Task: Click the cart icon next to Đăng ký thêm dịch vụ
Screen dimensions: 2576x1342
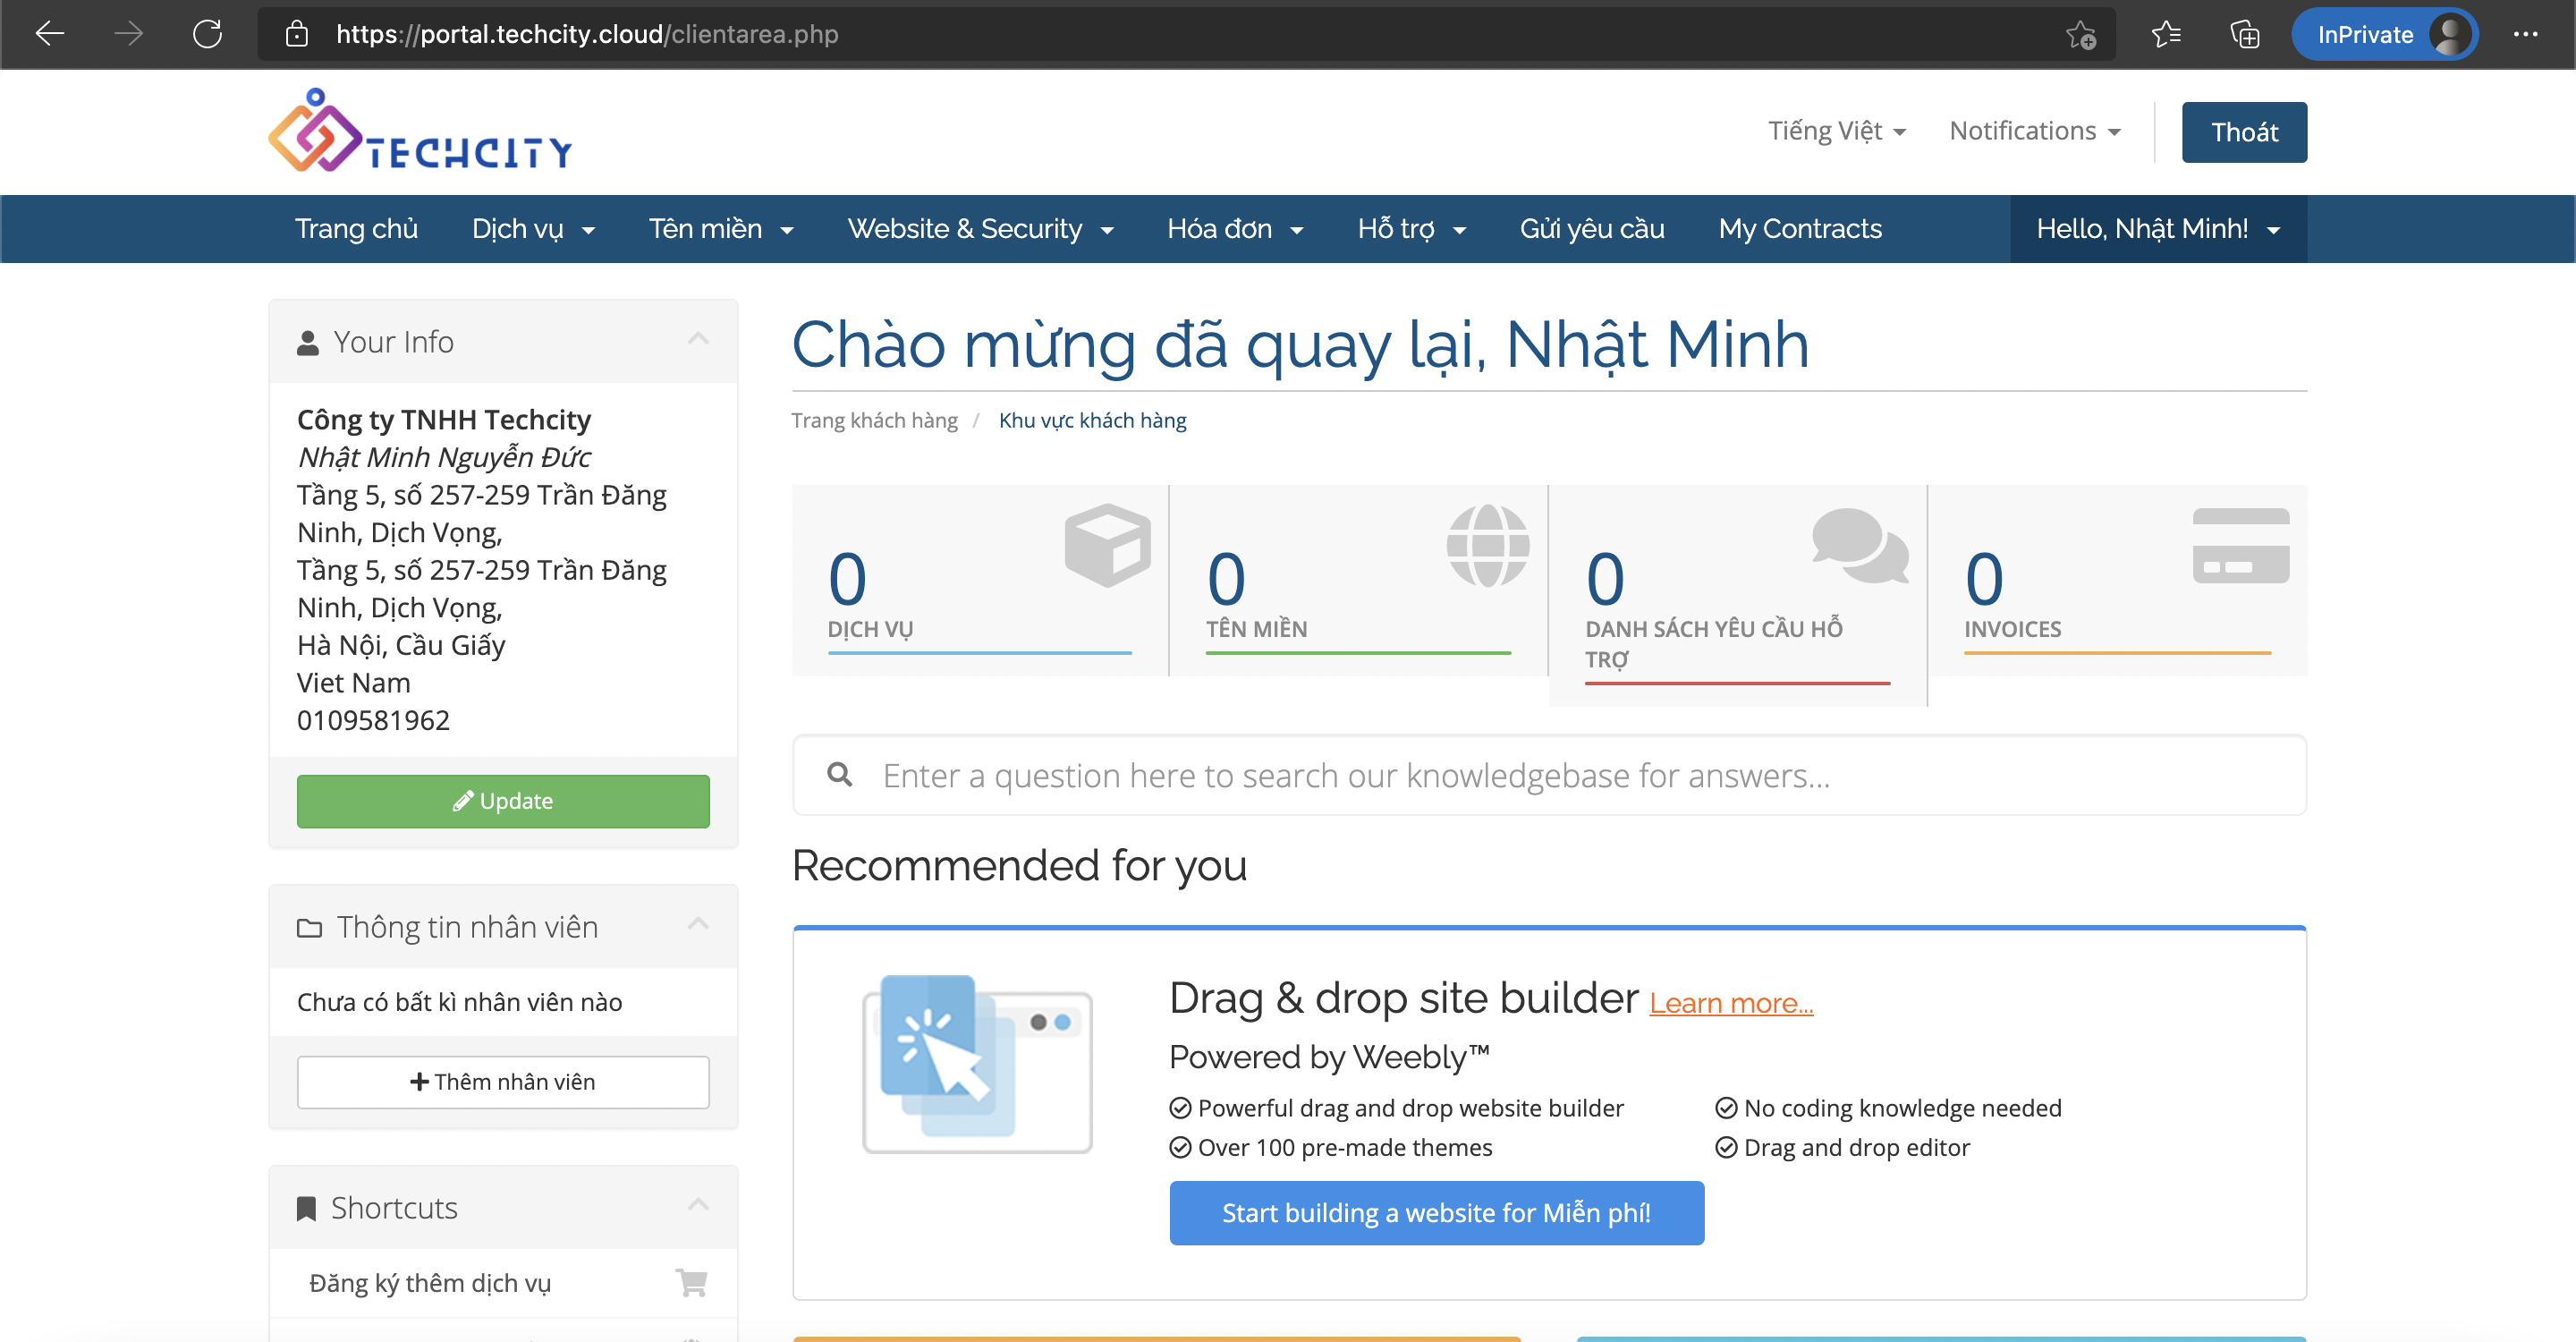Action: (691, 1281)
